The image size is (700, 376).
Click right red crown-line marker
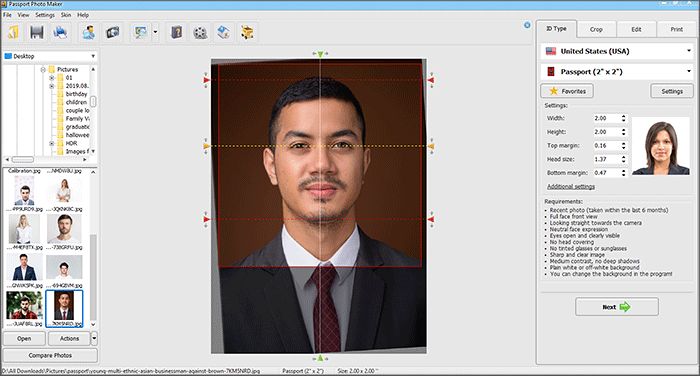[431, 80]
